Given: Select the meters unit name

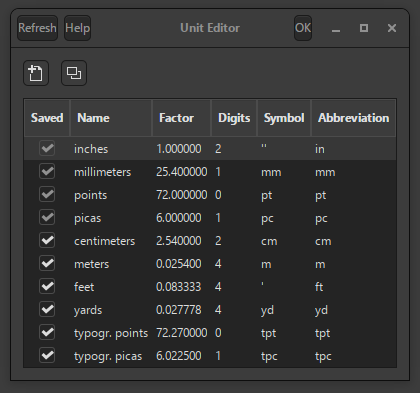Looking at the screenshot, I should click(x=92, y=264).
